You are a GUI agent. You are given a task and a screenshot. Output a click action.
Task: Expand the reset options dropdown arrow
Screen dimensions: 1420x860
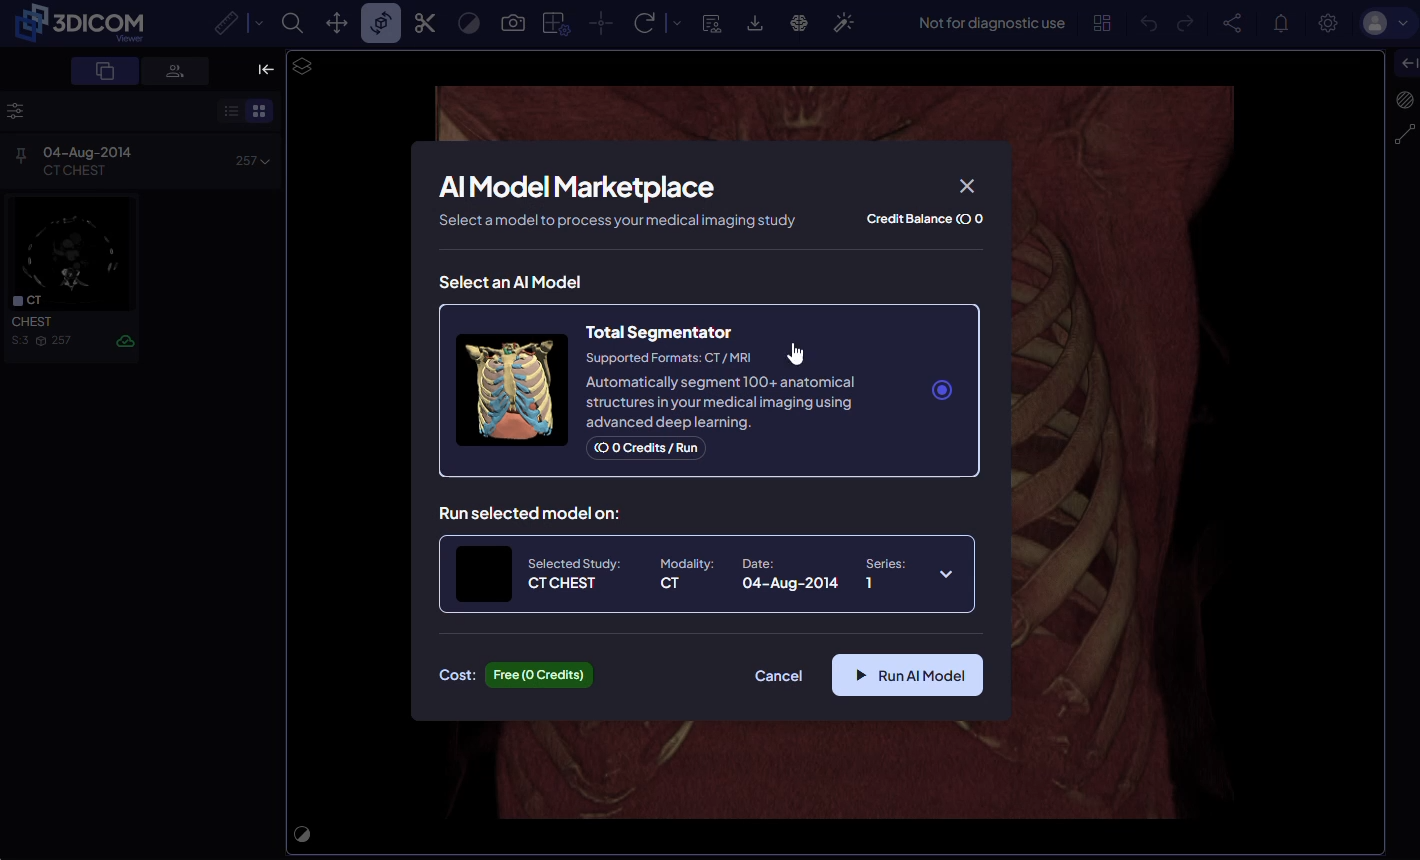tap(677, 23)
